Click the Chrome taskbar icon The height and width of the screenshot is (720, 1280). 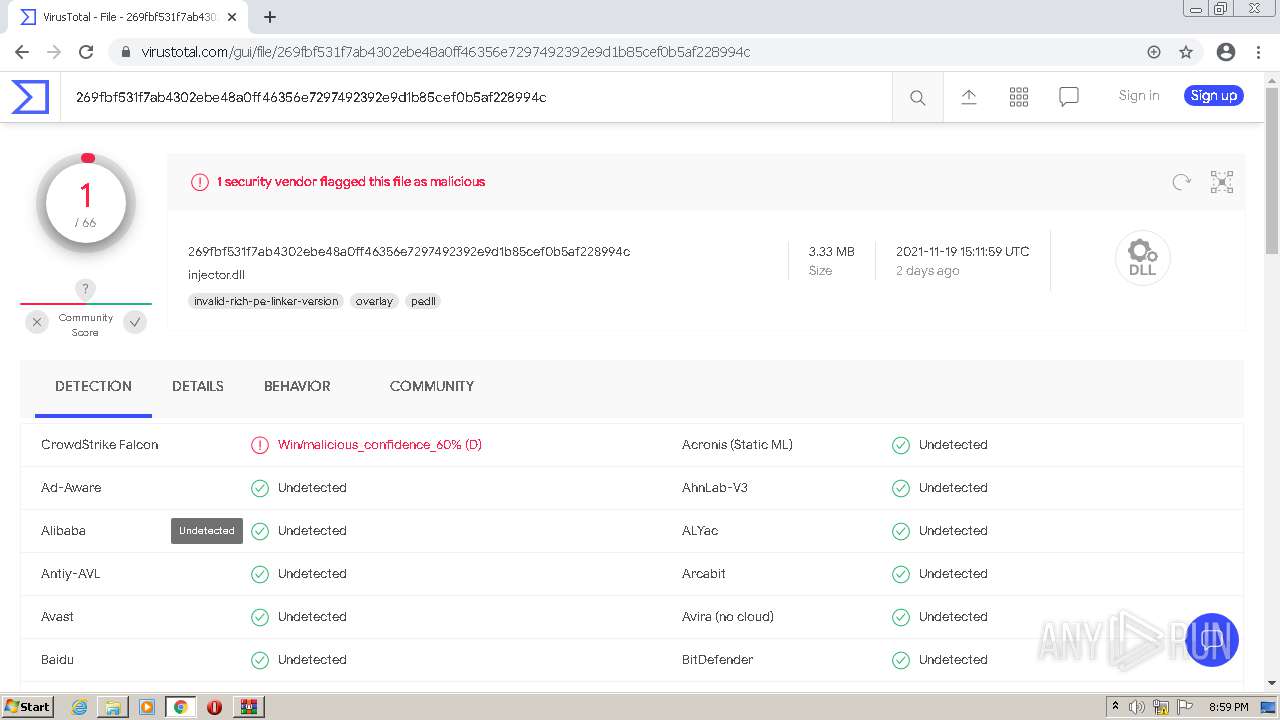click(x=180, y=707)
